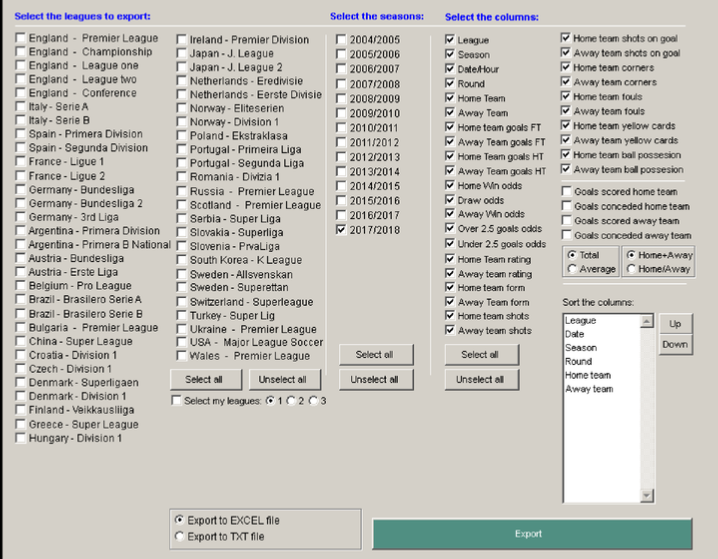
Task: Select Home team in sort list
Action: 588,375
